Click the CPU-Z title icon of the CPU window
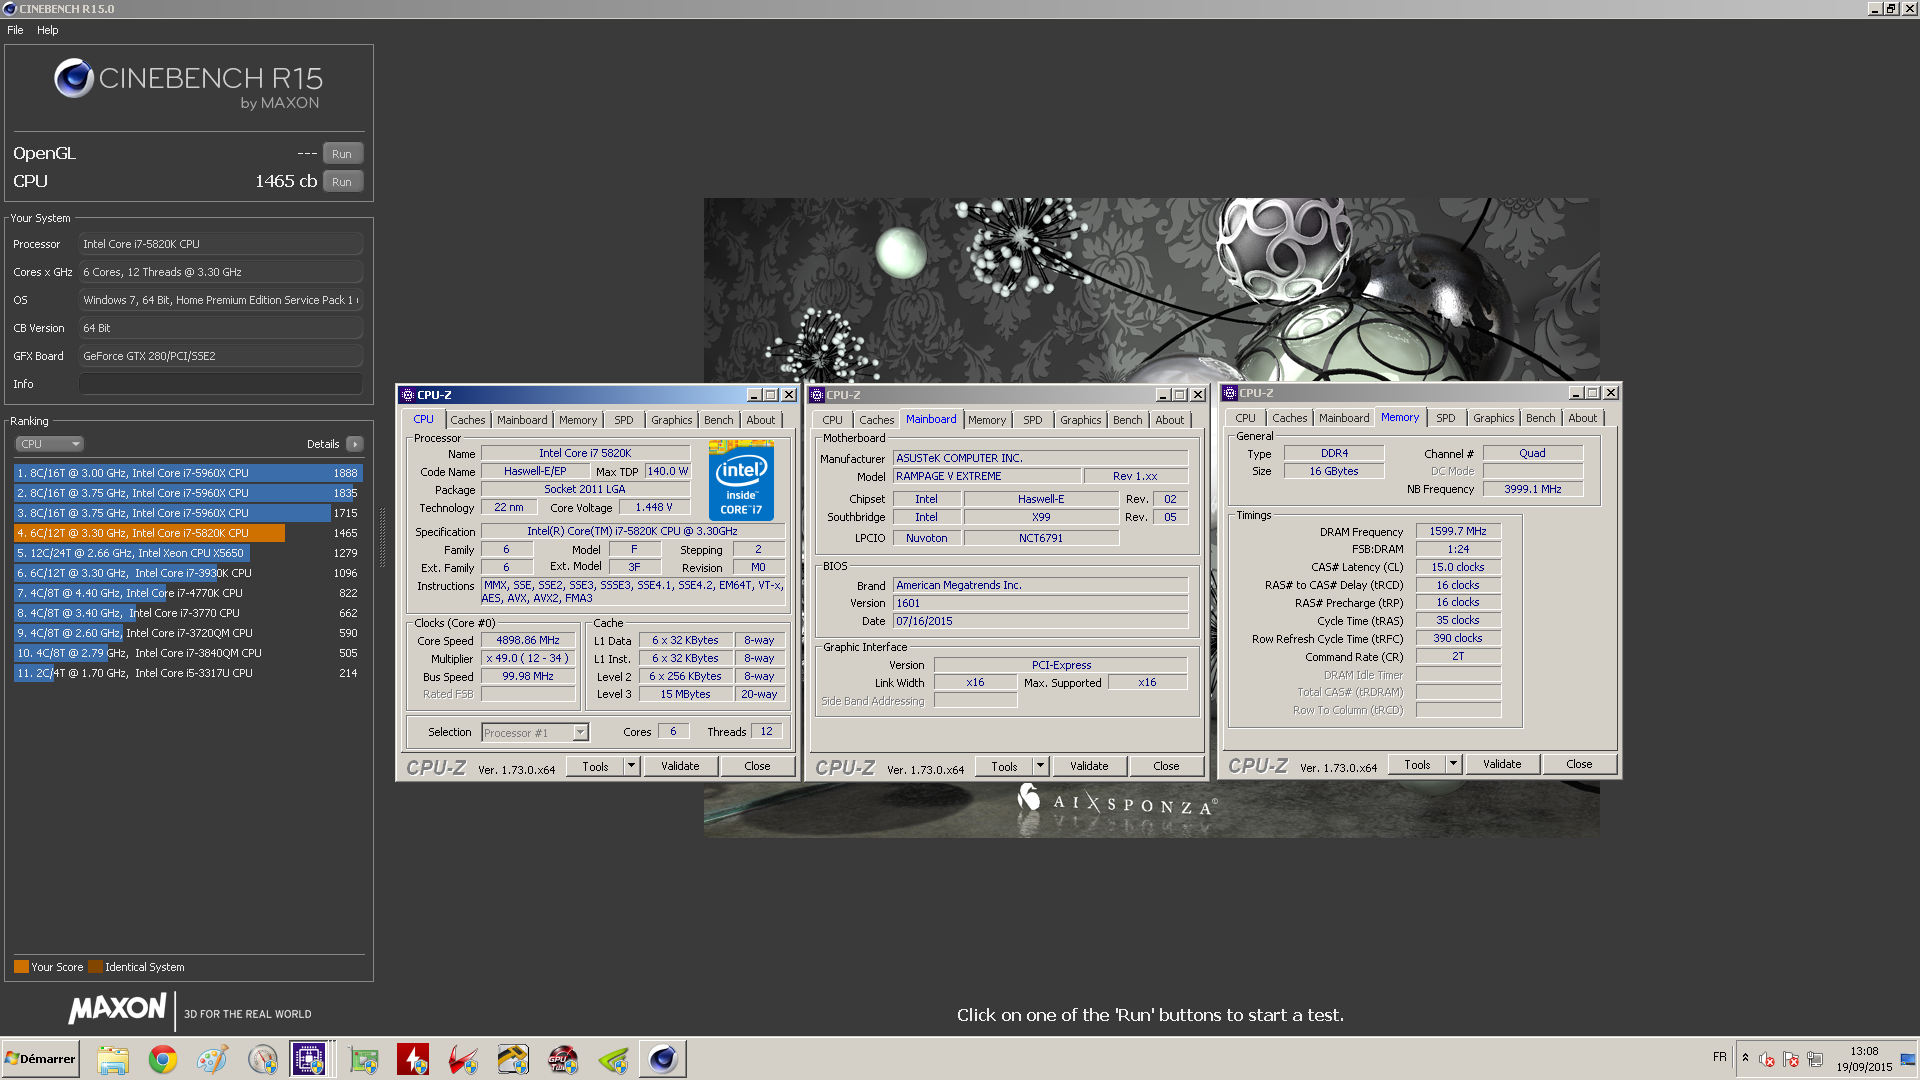 coord(407,395)
